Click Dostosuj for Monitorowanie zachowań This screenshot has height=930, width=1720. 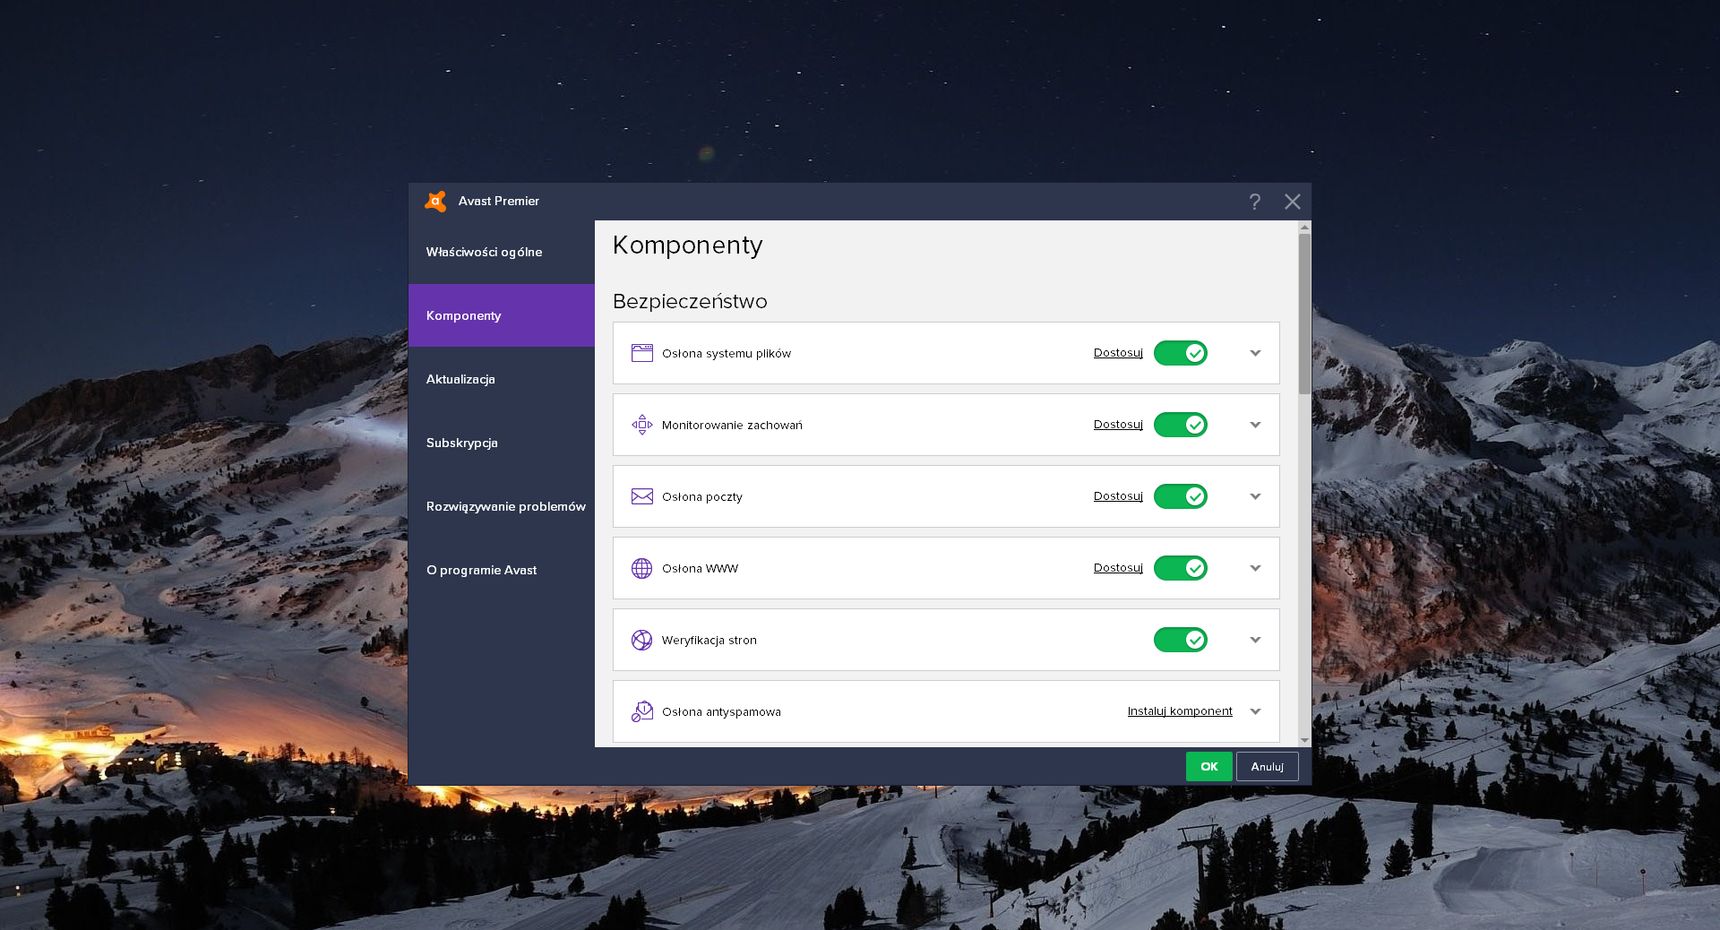(x=1118, y=425)
